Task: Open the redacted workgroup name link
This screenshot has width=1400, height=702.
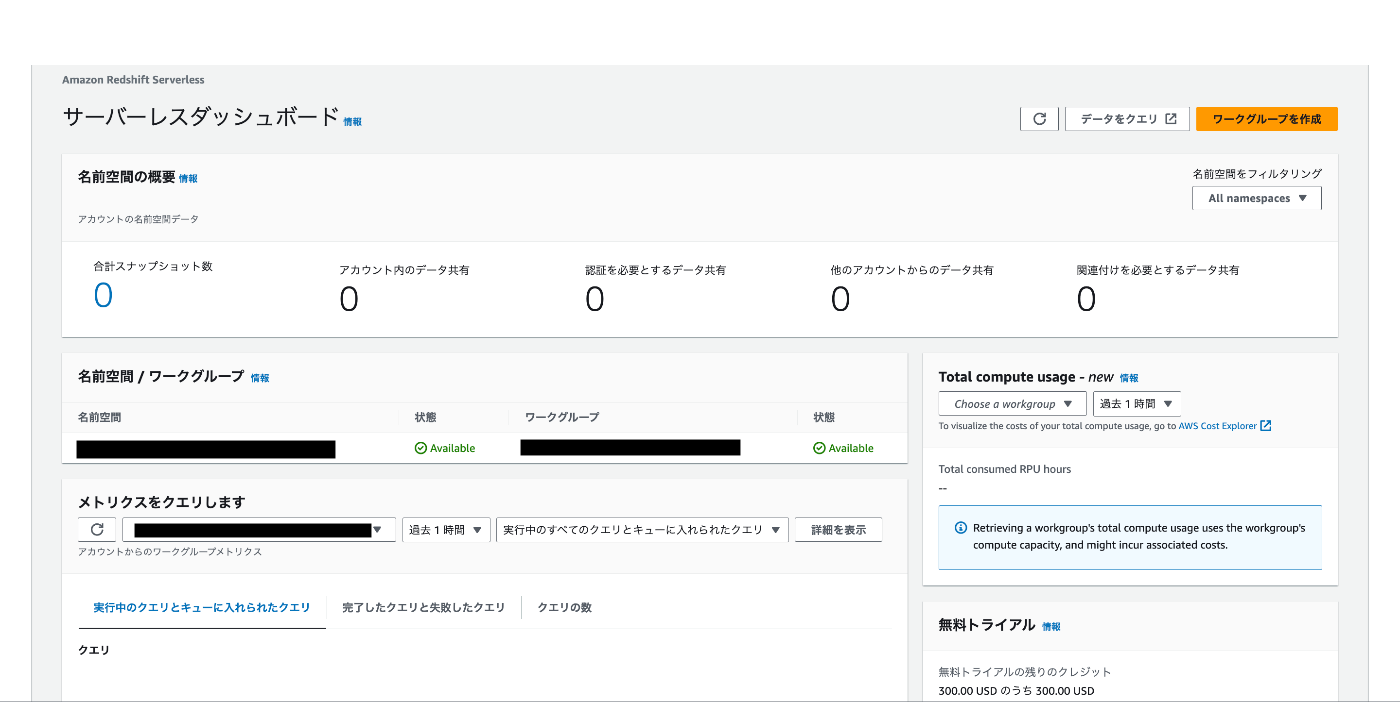Action: tap(630, 447)
